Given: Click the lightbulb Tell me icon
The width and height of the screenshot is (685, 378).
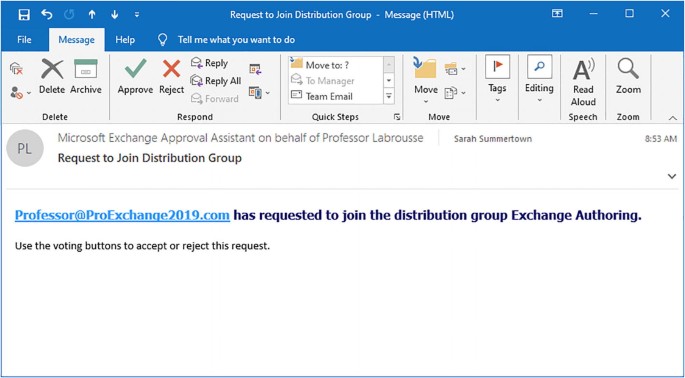Looking at the screenshot, I should 163,40.
